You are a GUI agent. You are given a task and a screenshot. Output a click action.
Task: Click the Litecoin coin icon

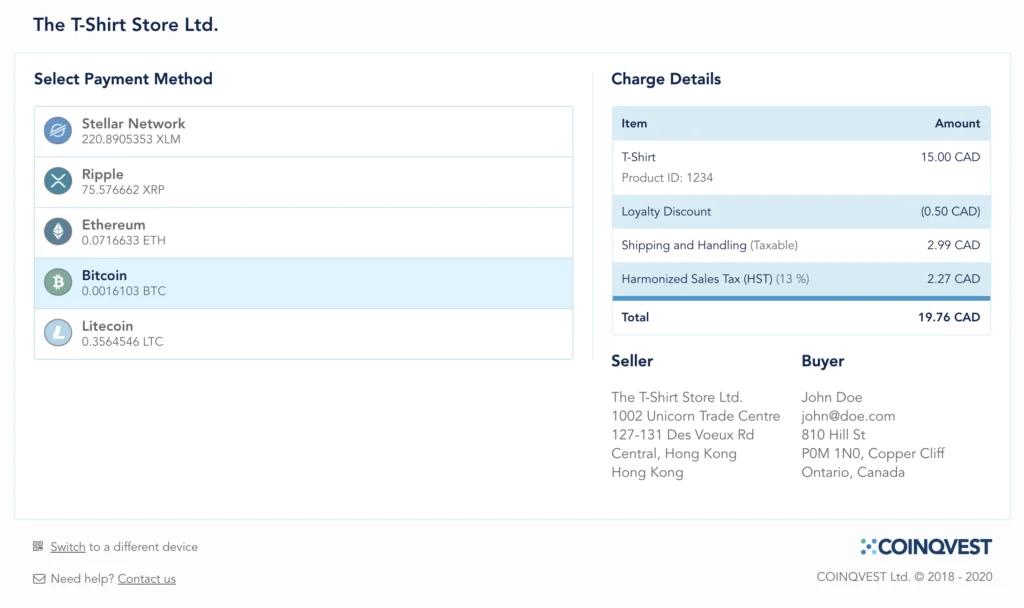(x=58, y=332)
